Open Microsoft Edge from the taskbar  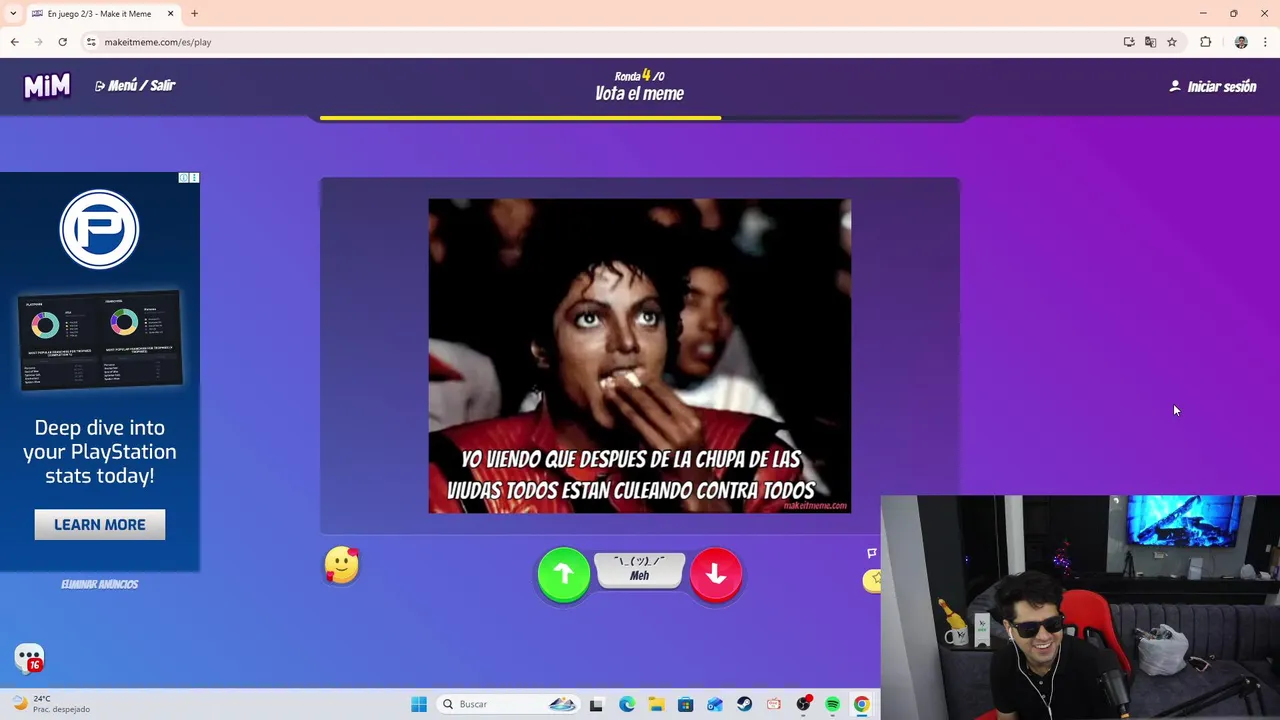point(627,704)
